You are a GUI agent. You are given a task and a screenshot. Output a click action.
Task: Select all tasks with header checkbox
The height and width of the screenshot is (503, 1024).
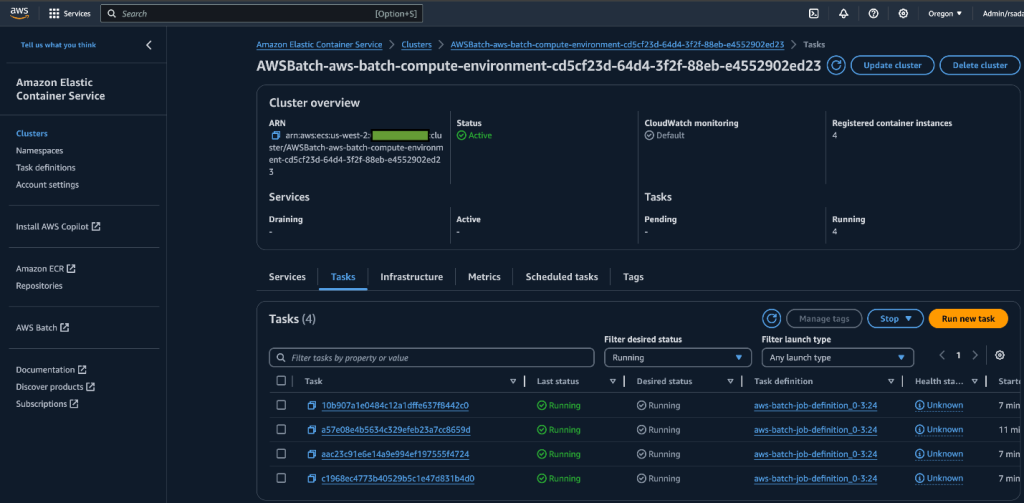pyautogui.click(x=281, y=381)
